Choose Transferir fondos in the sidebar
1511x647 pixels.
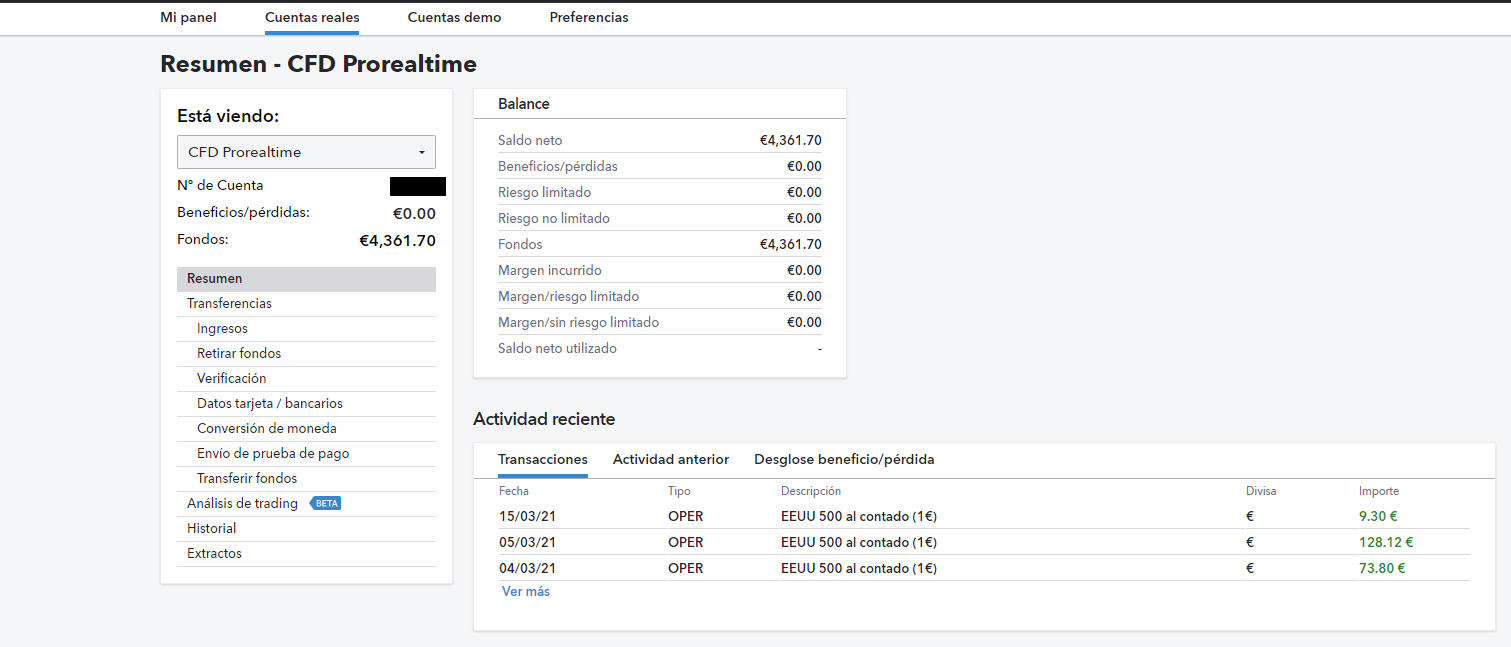click(x=247, y=479)
